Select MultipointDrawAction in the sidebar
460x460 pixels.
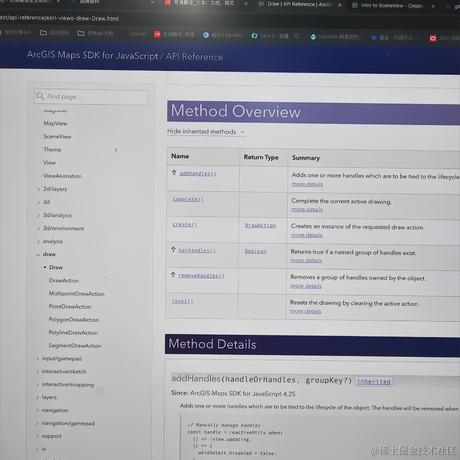click(76, 294)
